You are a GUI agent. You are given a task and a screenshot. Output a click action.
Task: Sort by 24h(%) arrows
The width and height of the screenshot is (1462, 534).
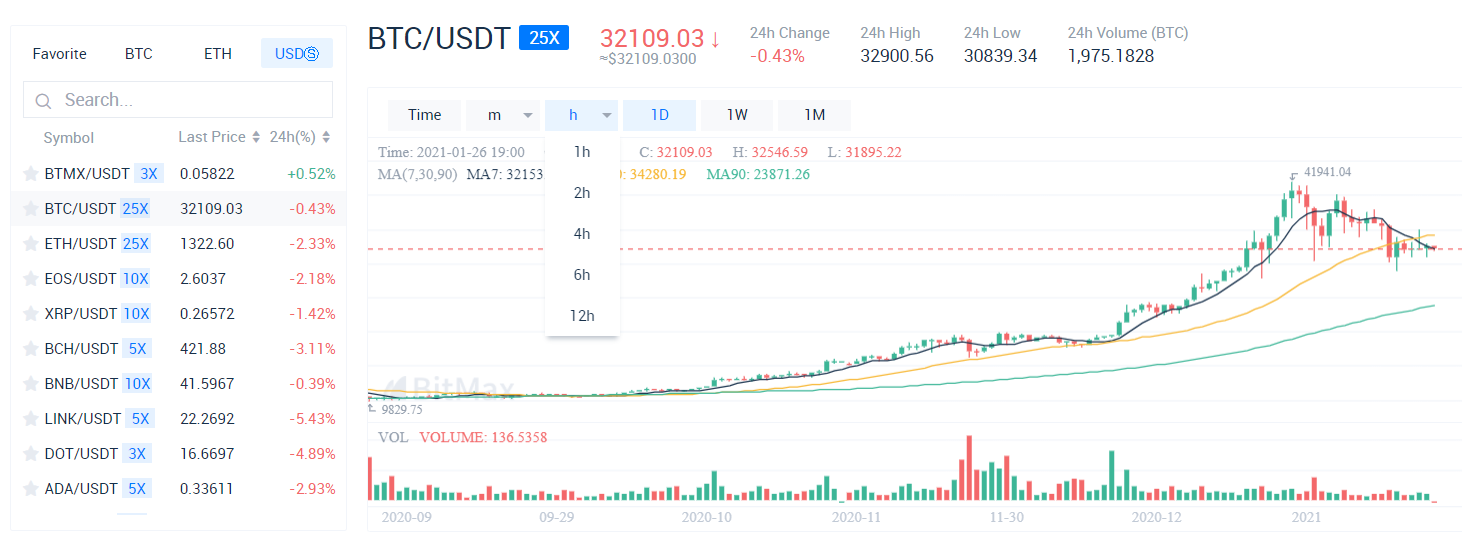(326, 137)
